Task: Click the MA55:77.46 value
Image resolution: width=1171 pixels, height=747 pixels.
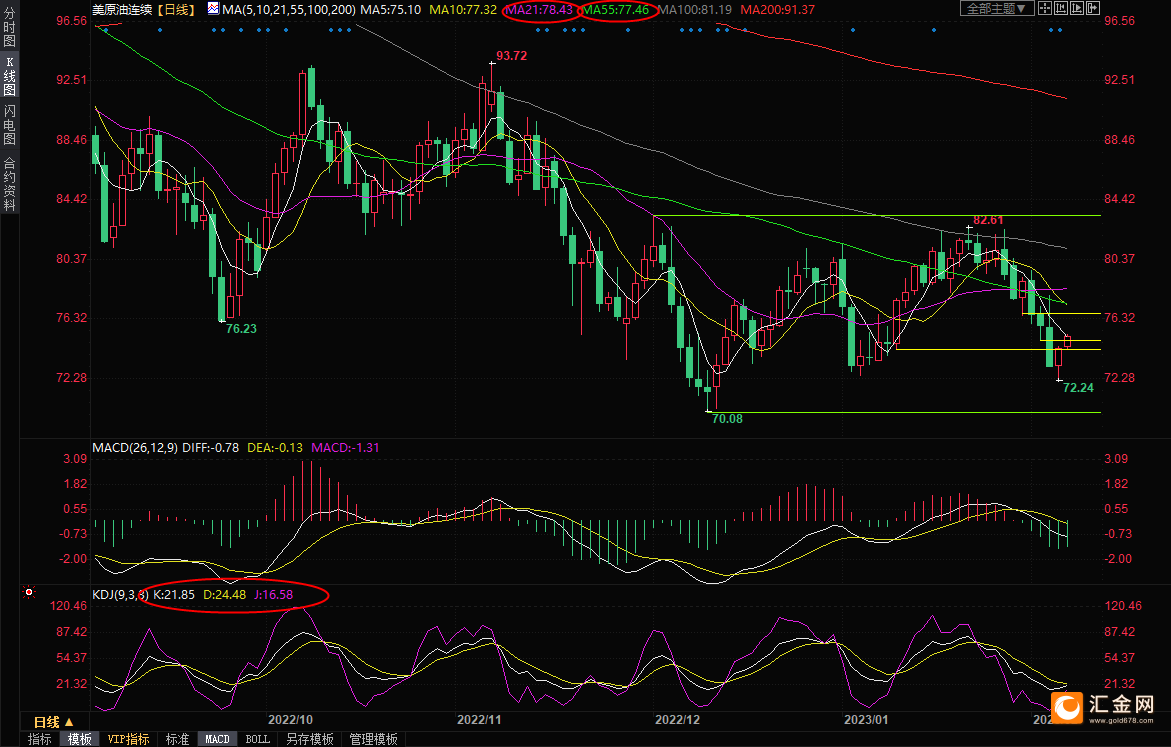Action: [616, 10]
